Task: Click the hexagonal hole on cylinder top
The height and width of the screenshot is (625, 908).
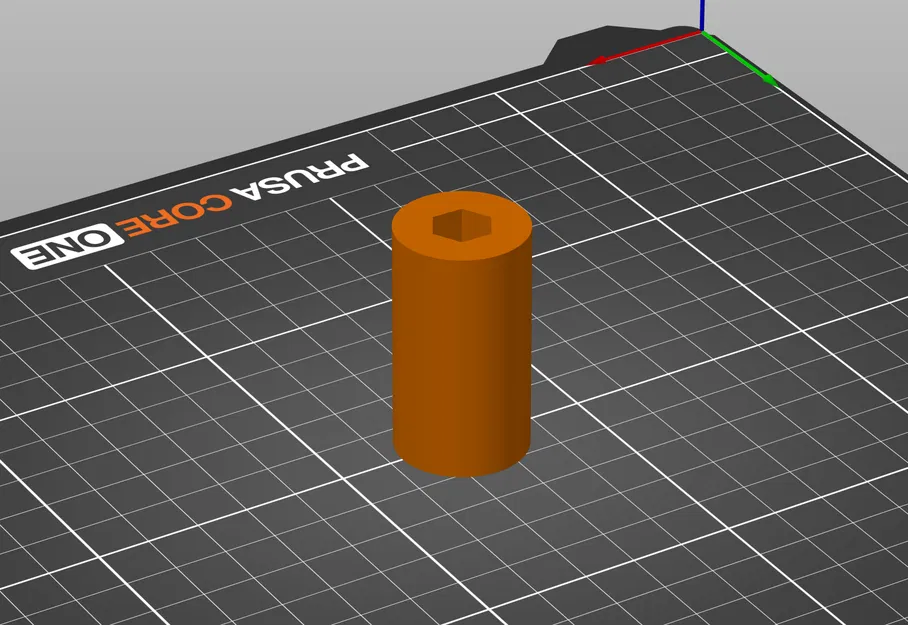Action: tap(462, 225)
